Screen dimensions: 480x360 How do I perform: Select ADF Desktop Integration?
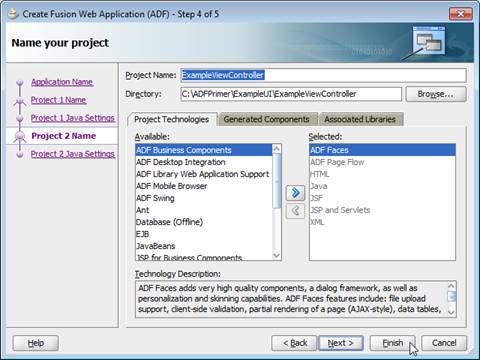204,162
